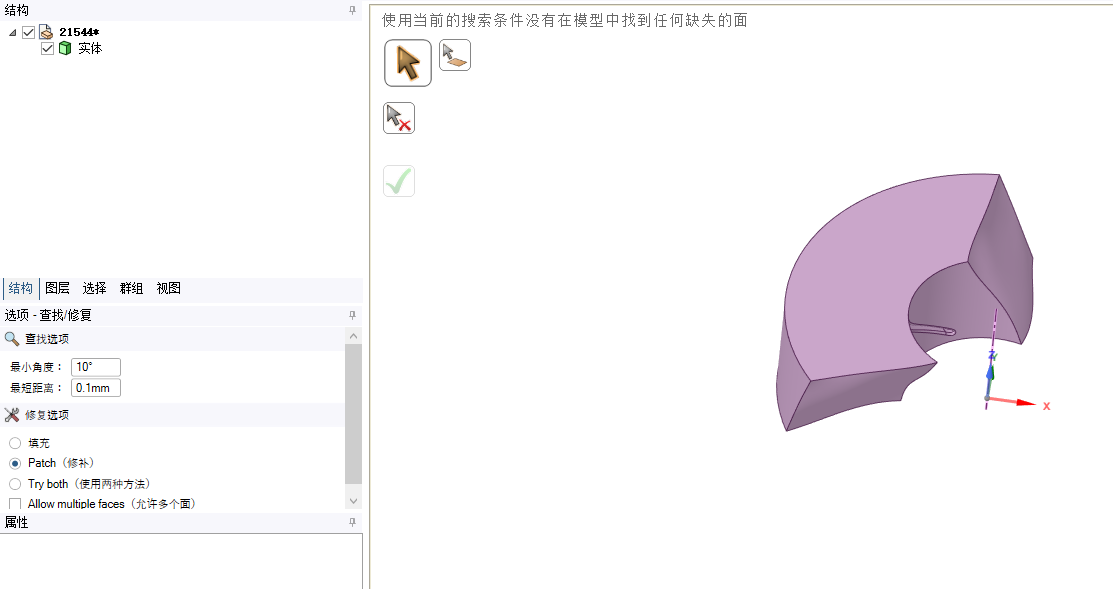Click the 最小角度 input field
1113x589 pixels.
click(x=96, y=367)
